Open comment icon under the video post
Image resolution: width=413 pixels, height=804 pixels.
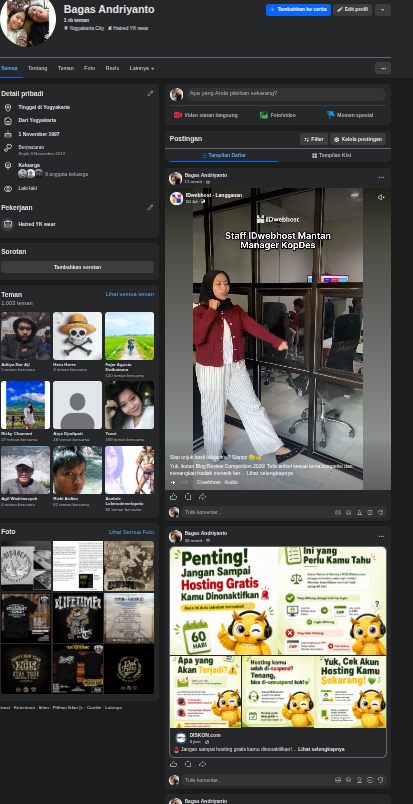pyautogui.click(x=188, y=496)
